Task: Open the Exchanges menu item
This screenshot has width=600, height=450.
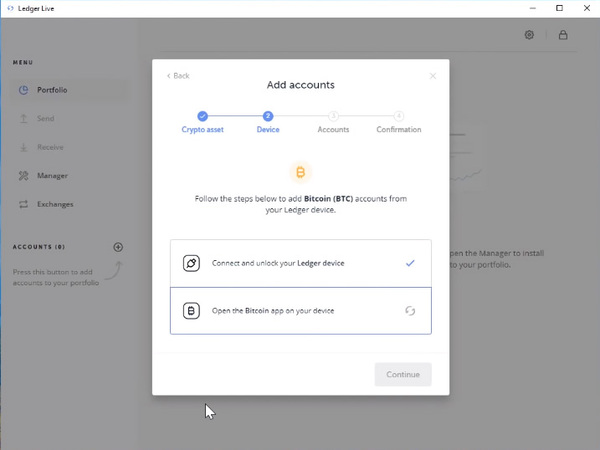Action: point(69,204)
